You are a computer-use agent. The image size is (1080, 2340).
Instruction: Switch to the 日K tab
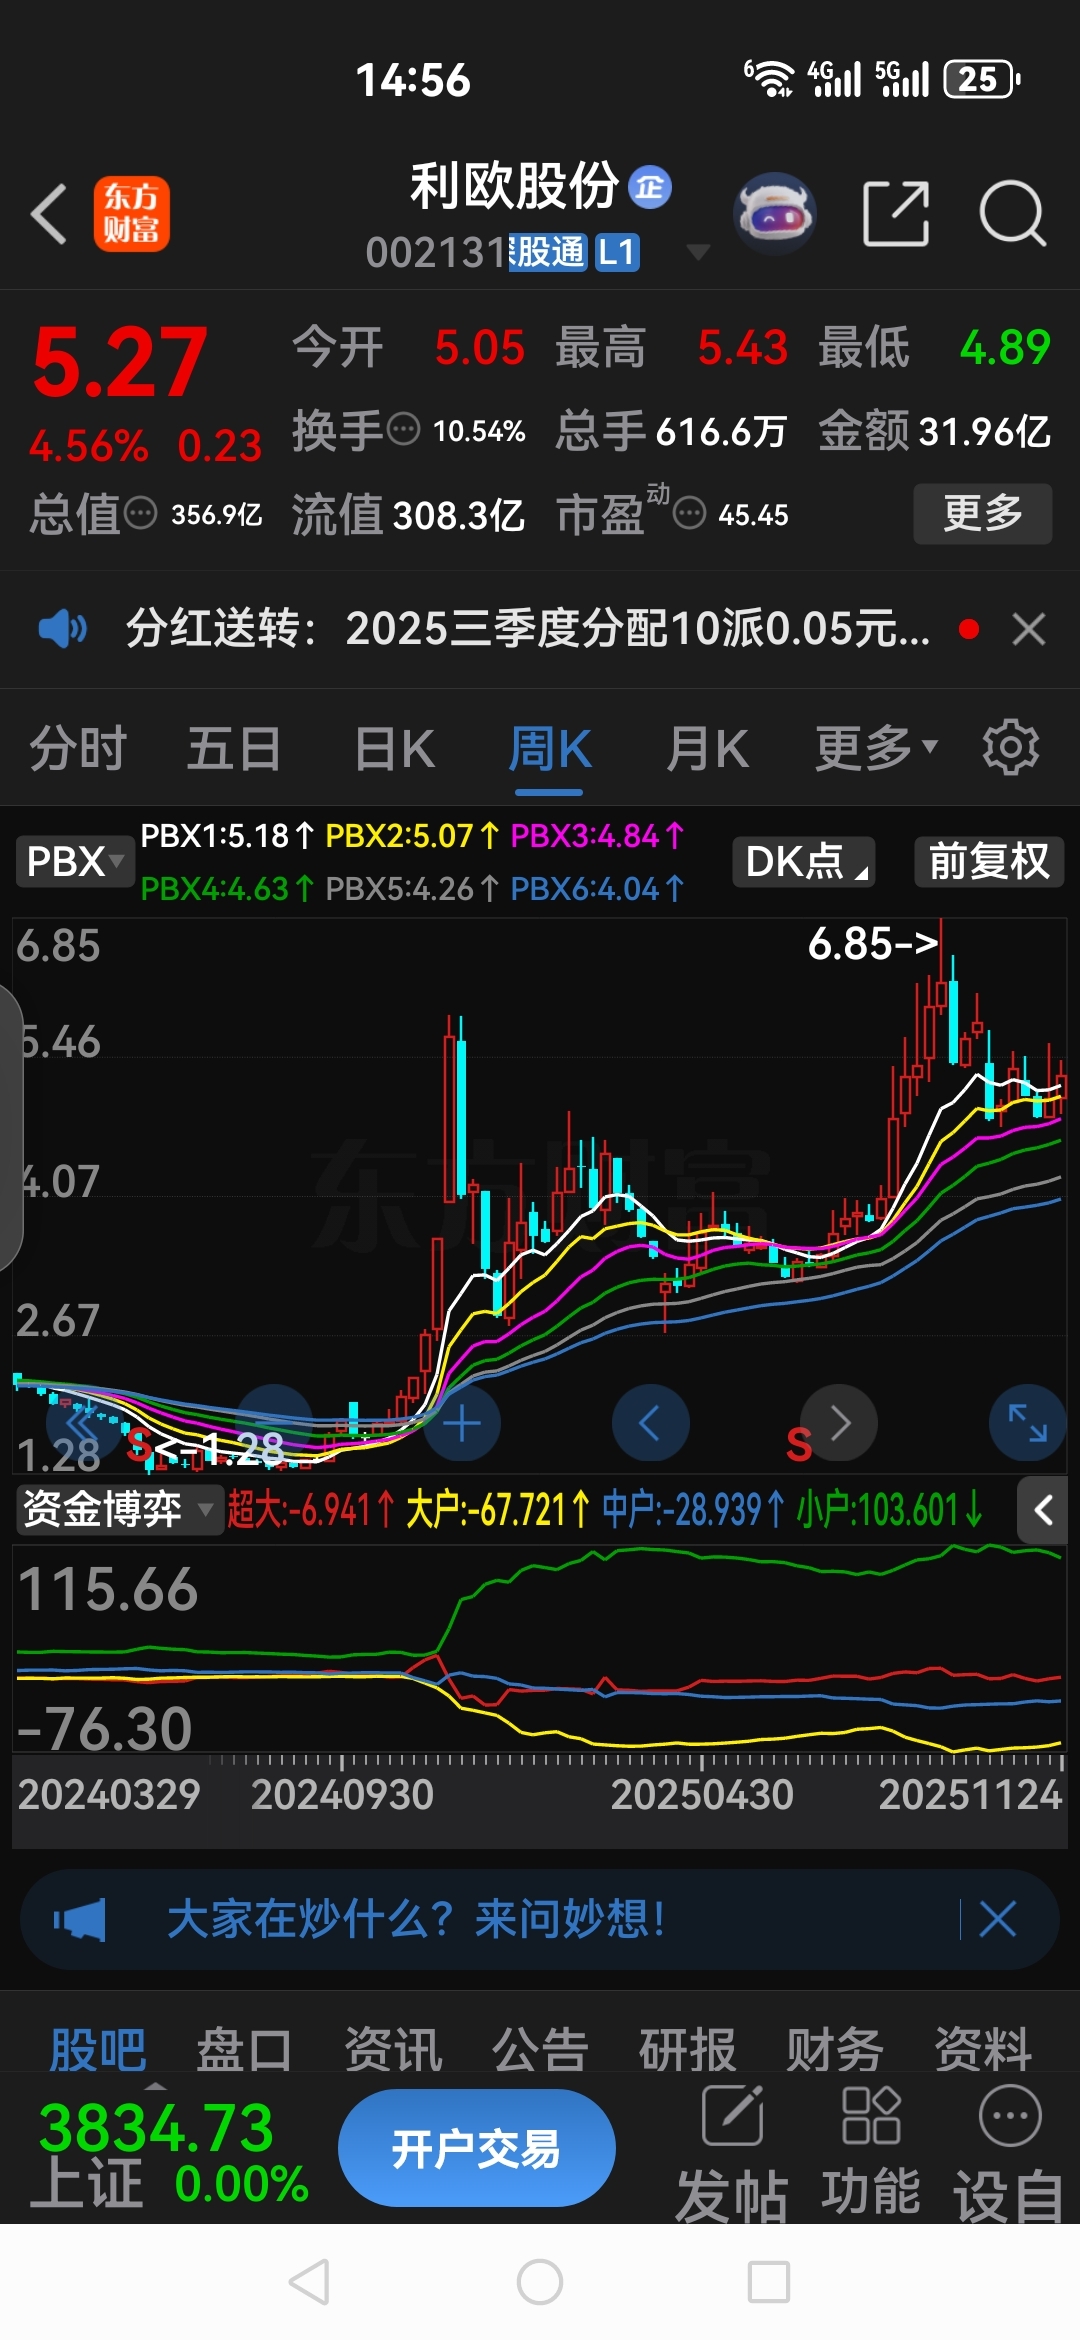[394, 749]
